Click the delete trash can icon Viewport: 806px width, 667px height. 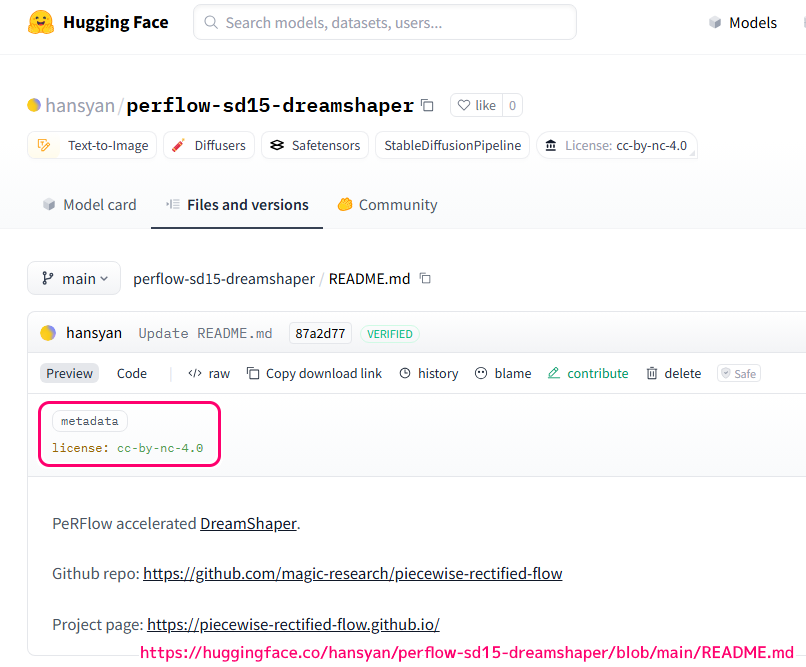tap(652, 373)
